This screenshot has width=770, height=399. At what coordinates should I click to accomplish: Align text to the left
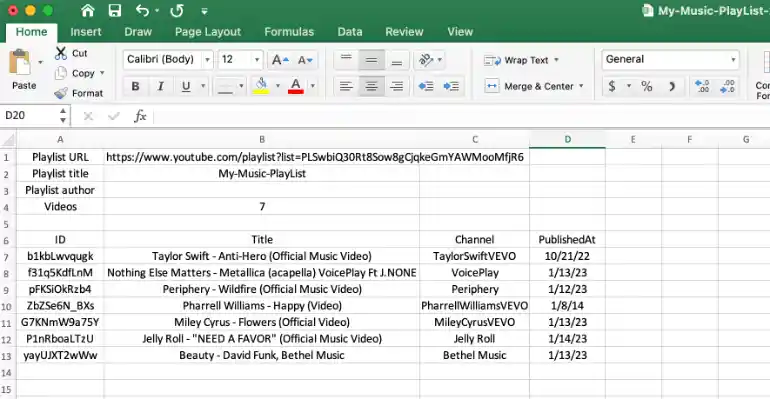346,86
